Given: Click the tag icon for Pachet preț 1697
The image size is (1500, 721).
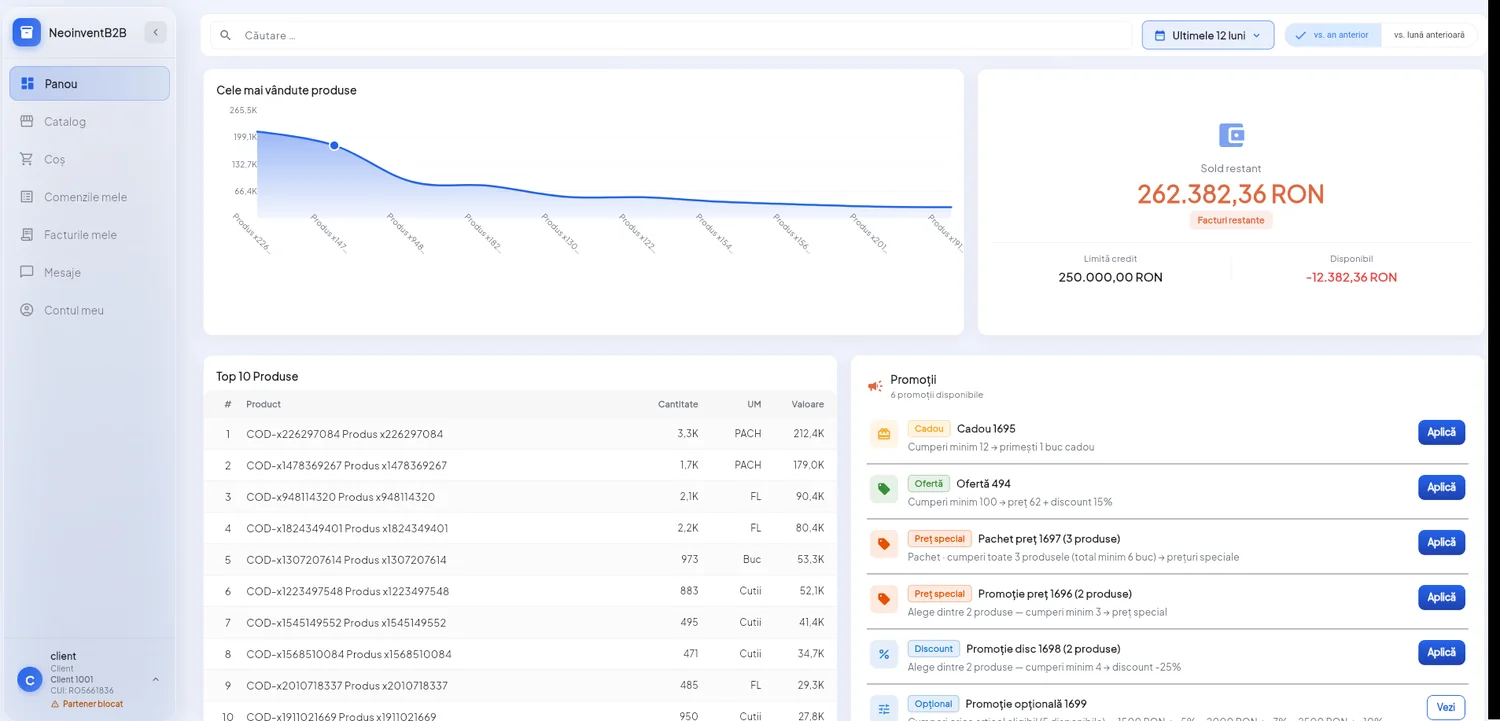Looking at the screenshot, I should (884, 544).
